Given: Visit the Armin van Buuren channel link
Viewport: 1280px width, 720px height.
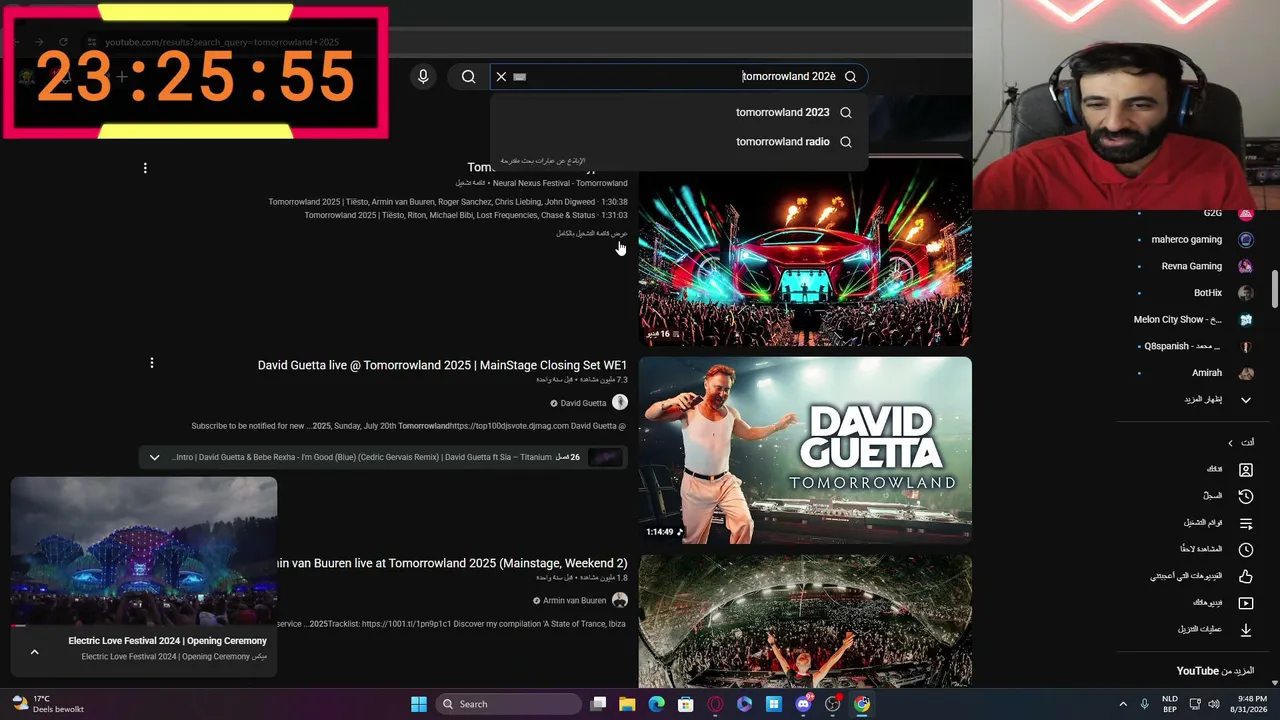Looking at the screenshot, I should coord(574,601).
